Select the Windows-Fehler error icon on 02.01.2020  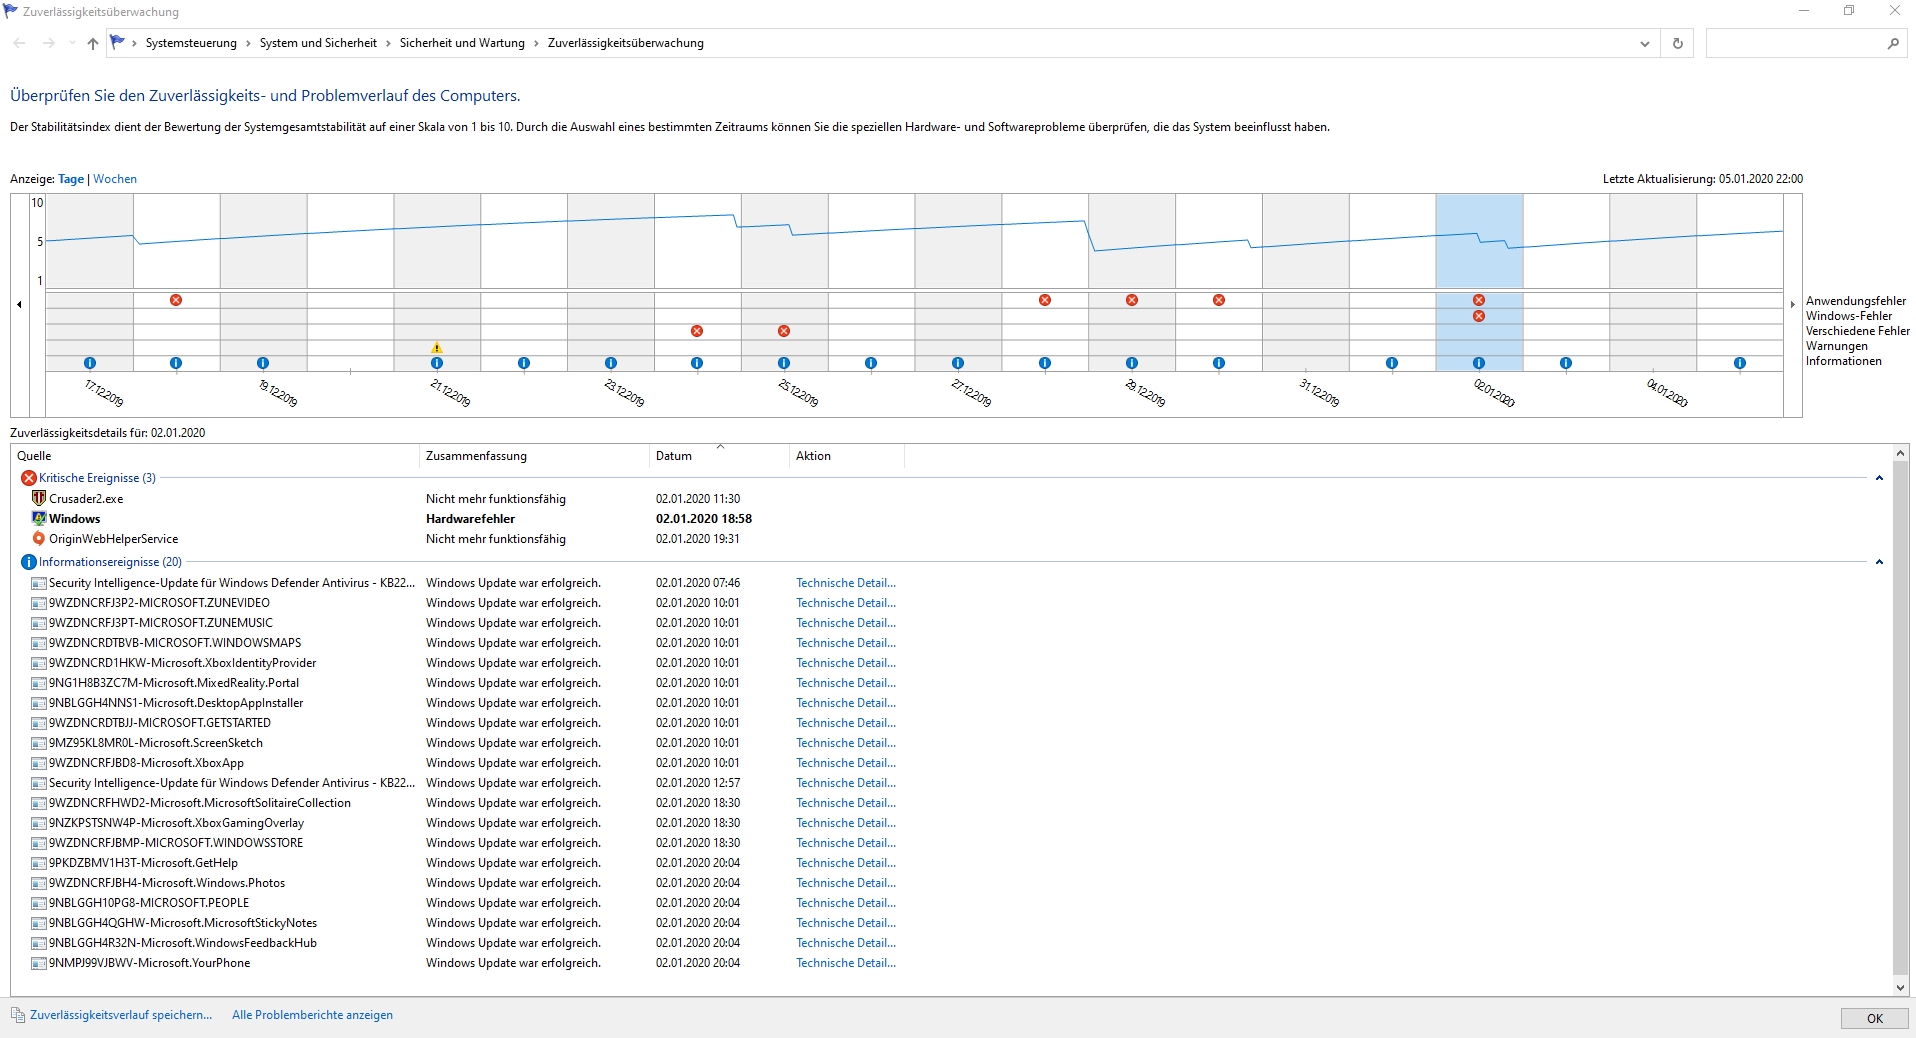pos(1479,316)
